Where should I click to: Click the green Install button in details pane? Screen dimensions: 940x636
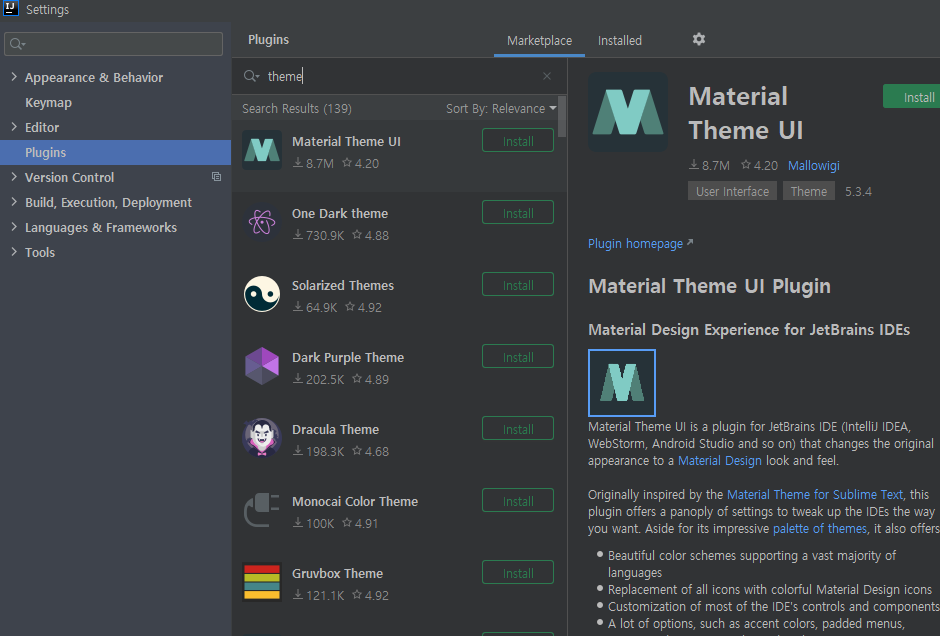[912, 97]
